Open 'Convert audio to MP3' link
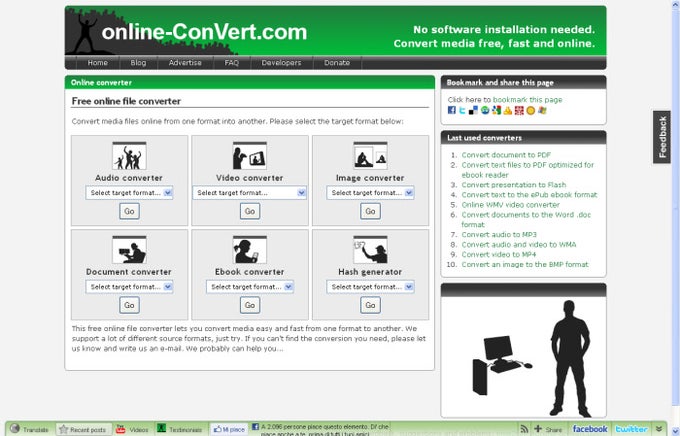The height and width of the screenshot is (436, 680). [x=499, y=235]
